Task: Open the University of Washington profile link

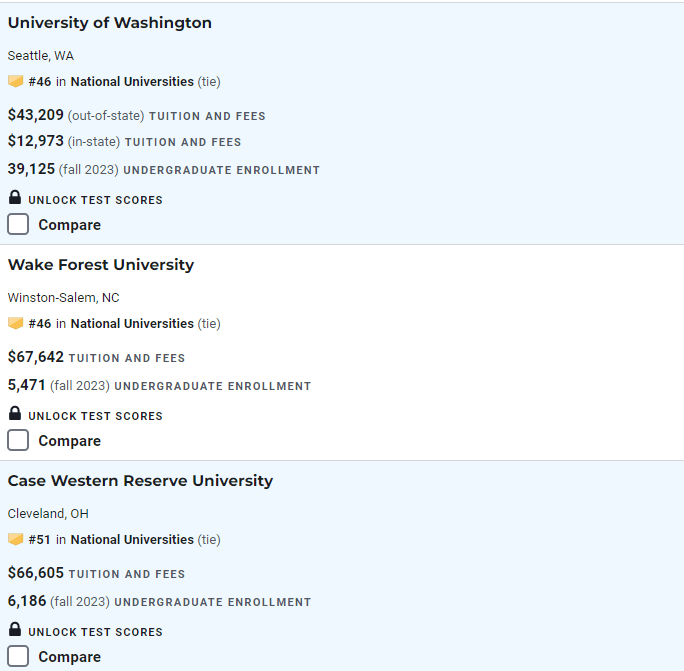Action: point(110,23)
